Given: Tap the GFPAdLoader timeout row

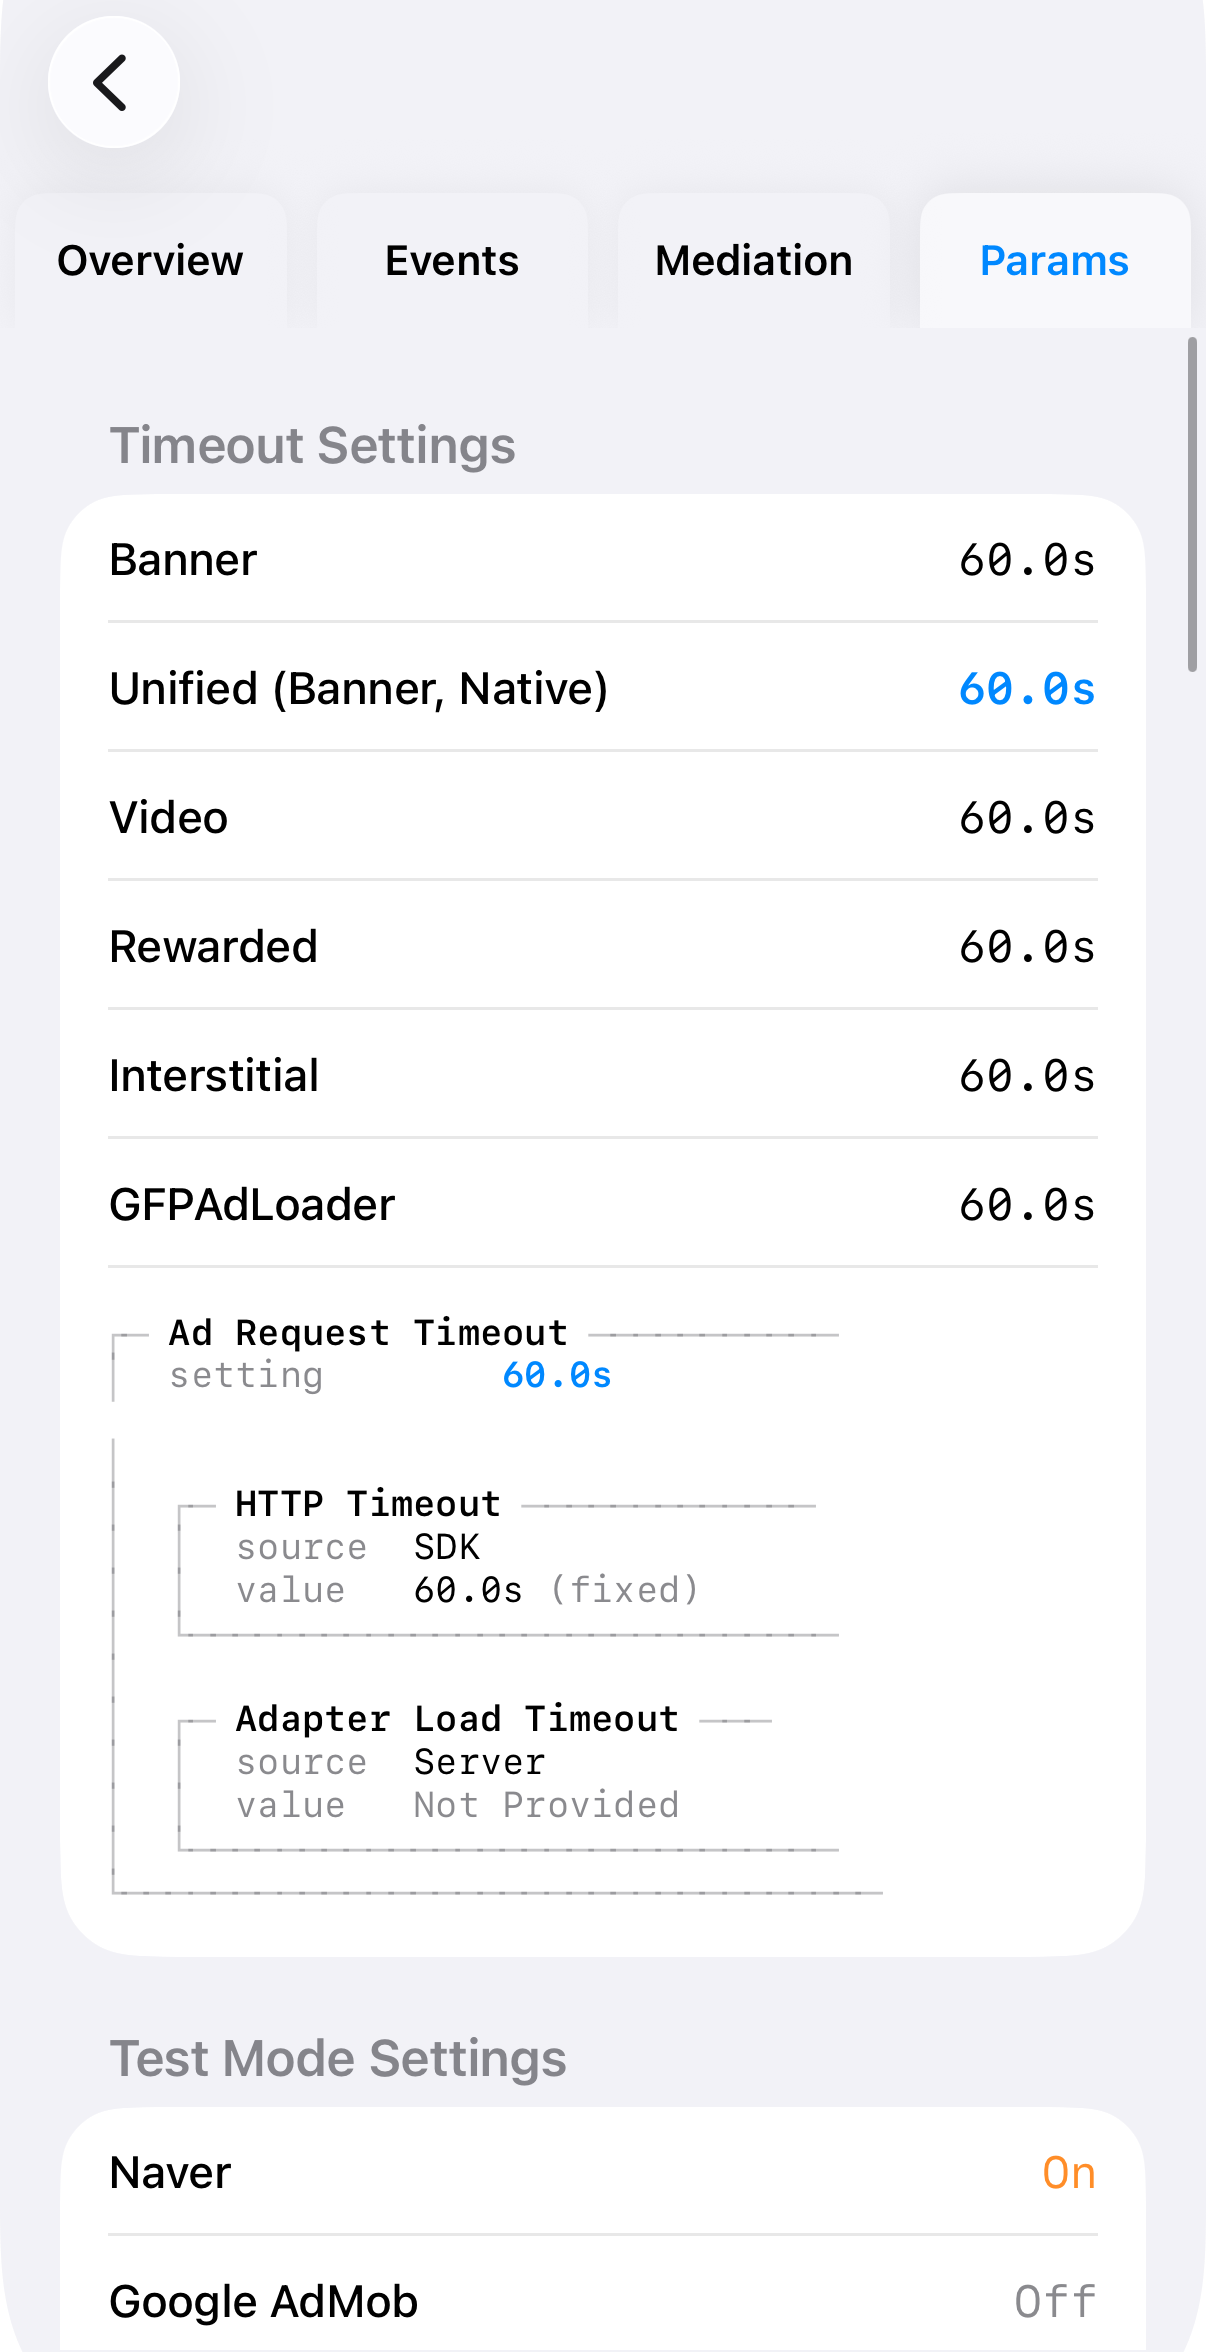Looking at the screenshot, I should pyautogui.click(x=602, y=1205).
